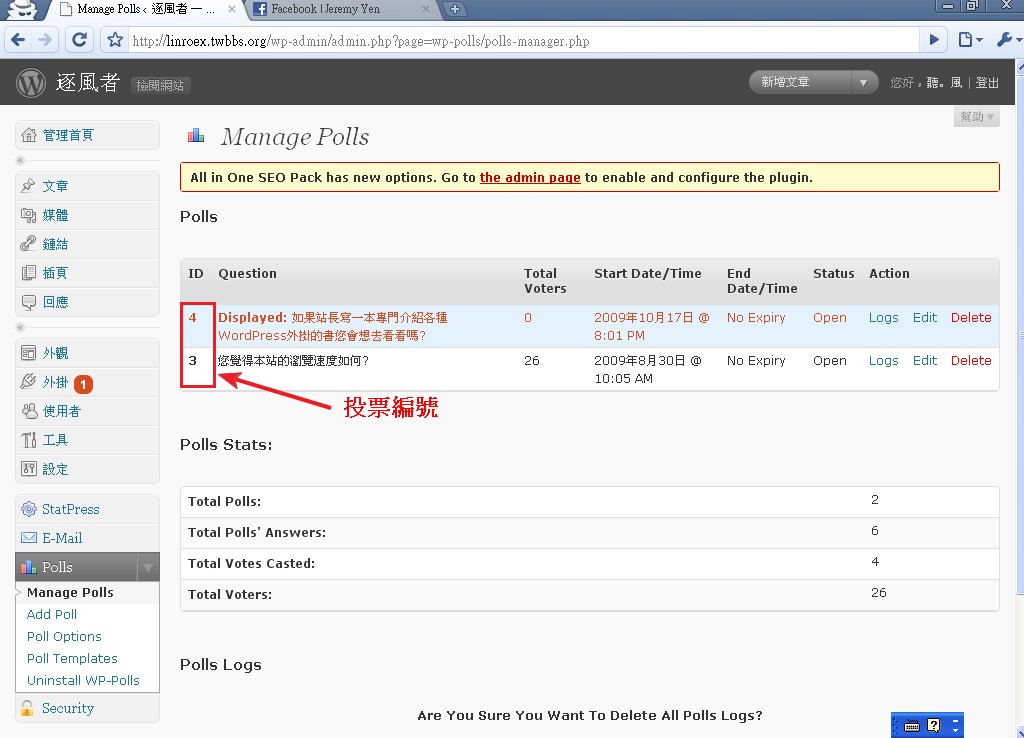Click the 逐風者 site title
The height and width of the screenshot is (738, 1024).
tap(88, 83)
